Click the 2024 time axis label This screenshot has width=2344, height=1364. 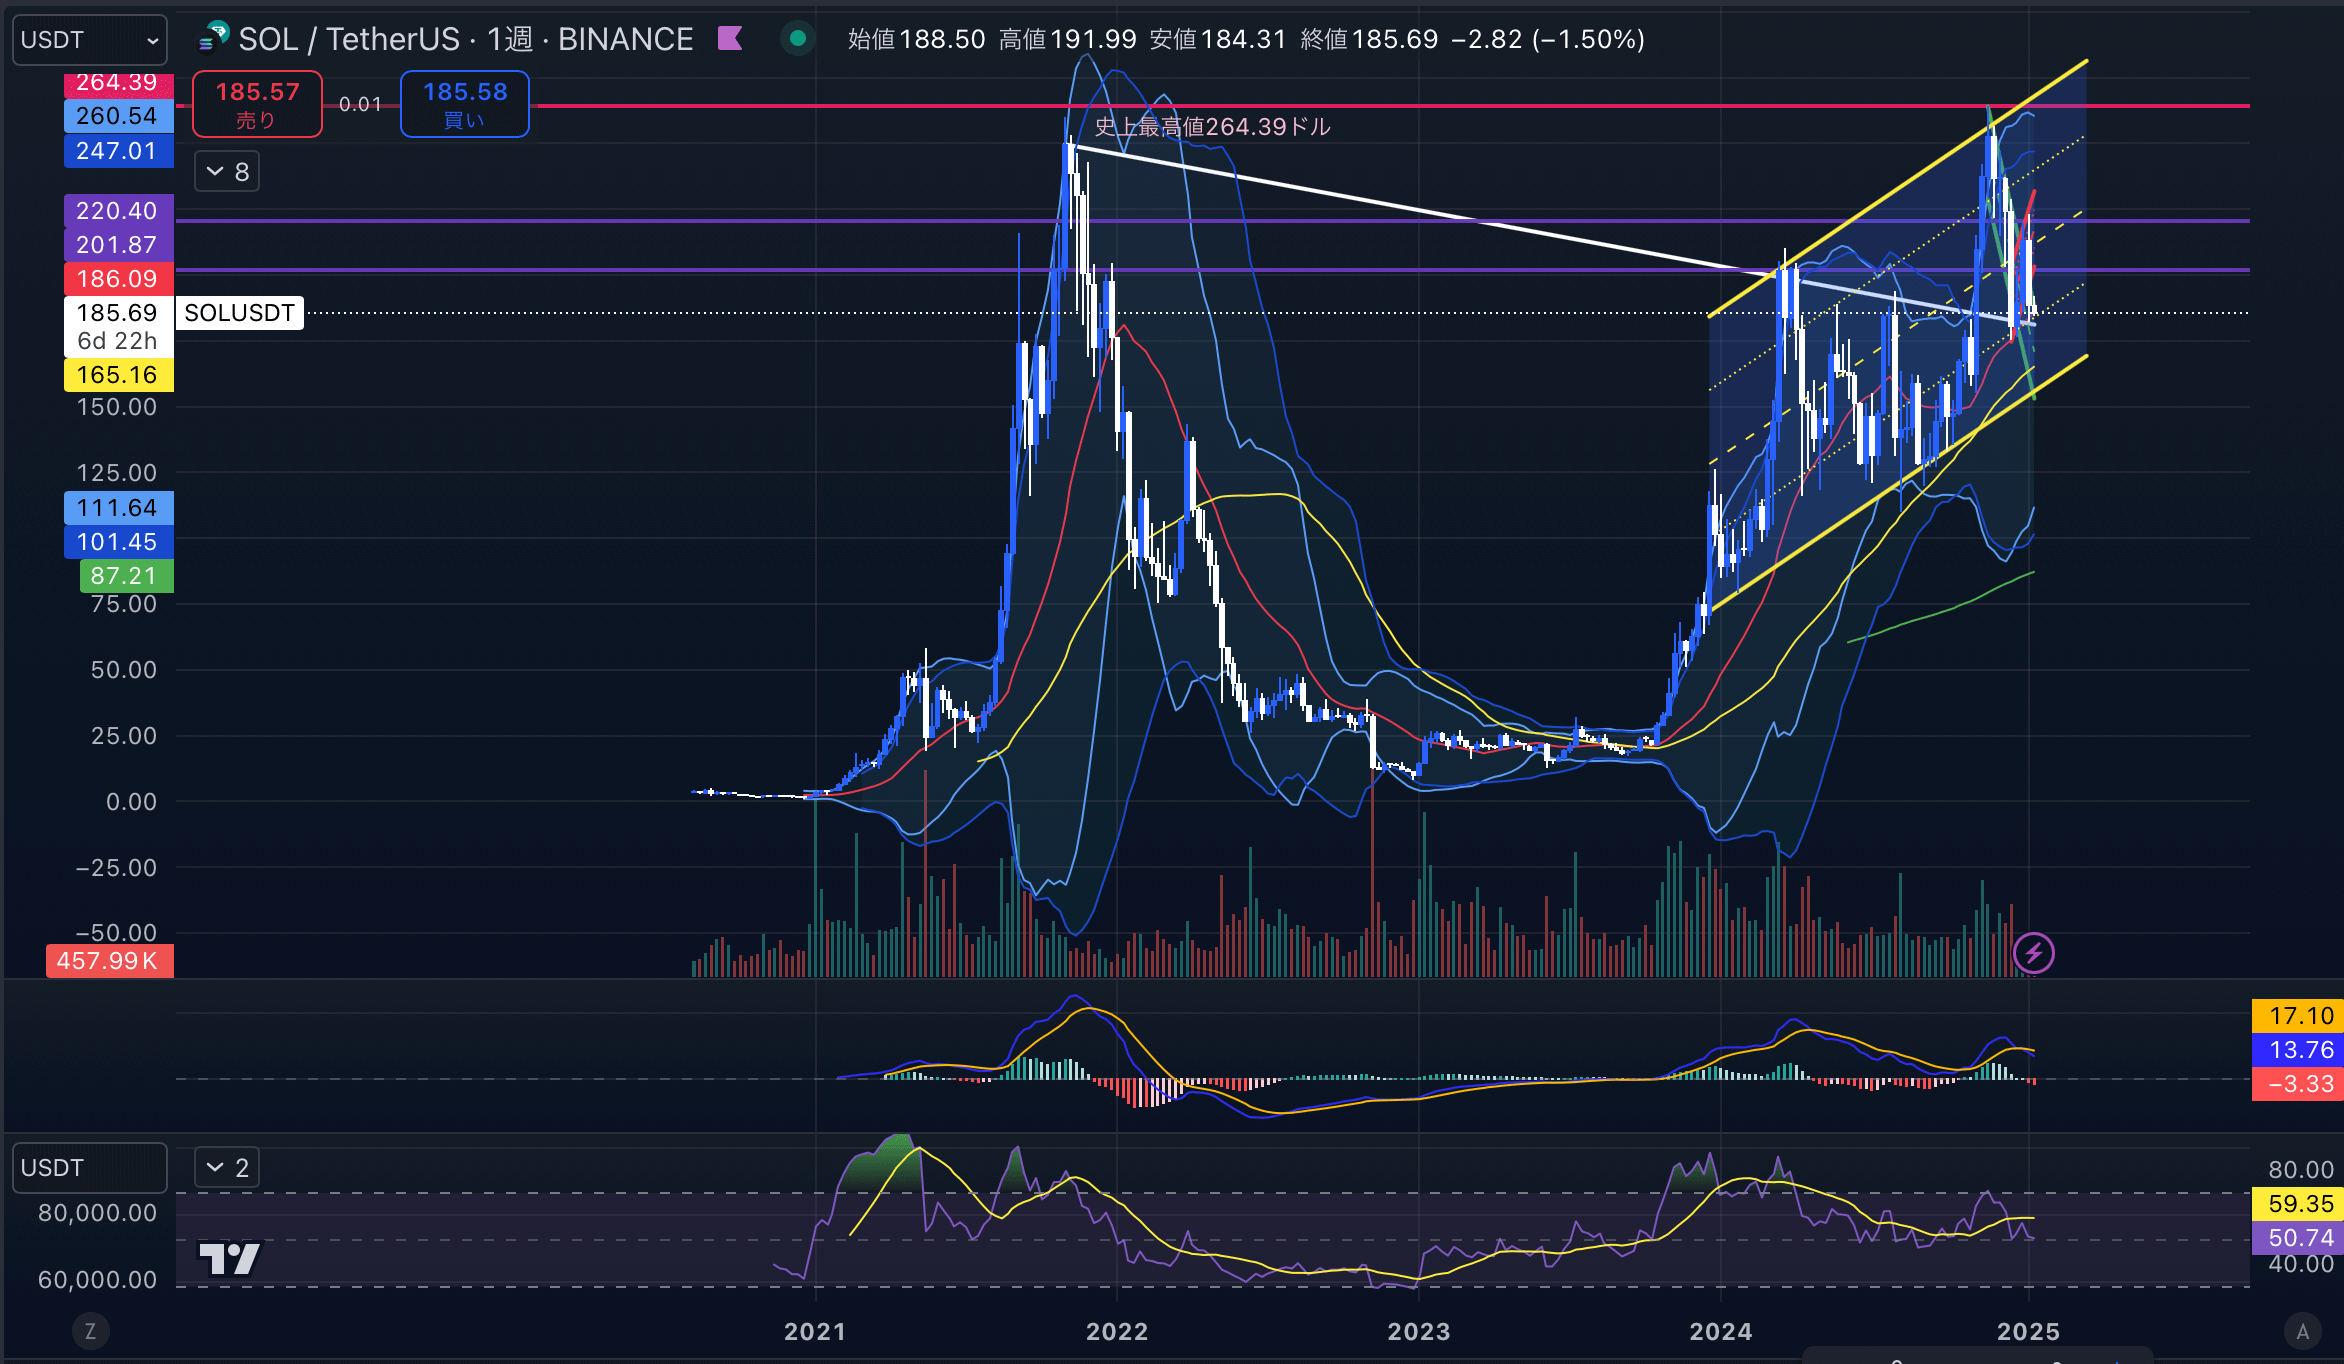[1721, 1332]
